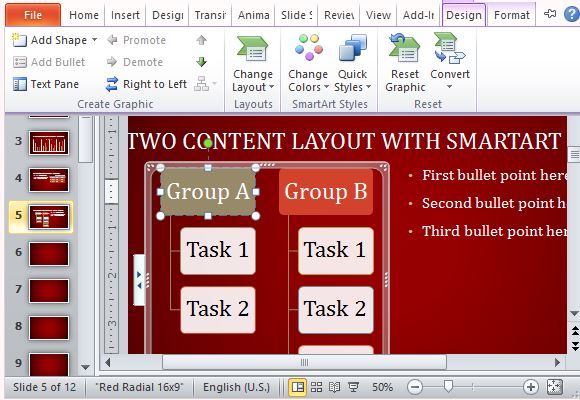Click the Fit slide to window icon
Screen dimensions: 580x400
[554, 387]
